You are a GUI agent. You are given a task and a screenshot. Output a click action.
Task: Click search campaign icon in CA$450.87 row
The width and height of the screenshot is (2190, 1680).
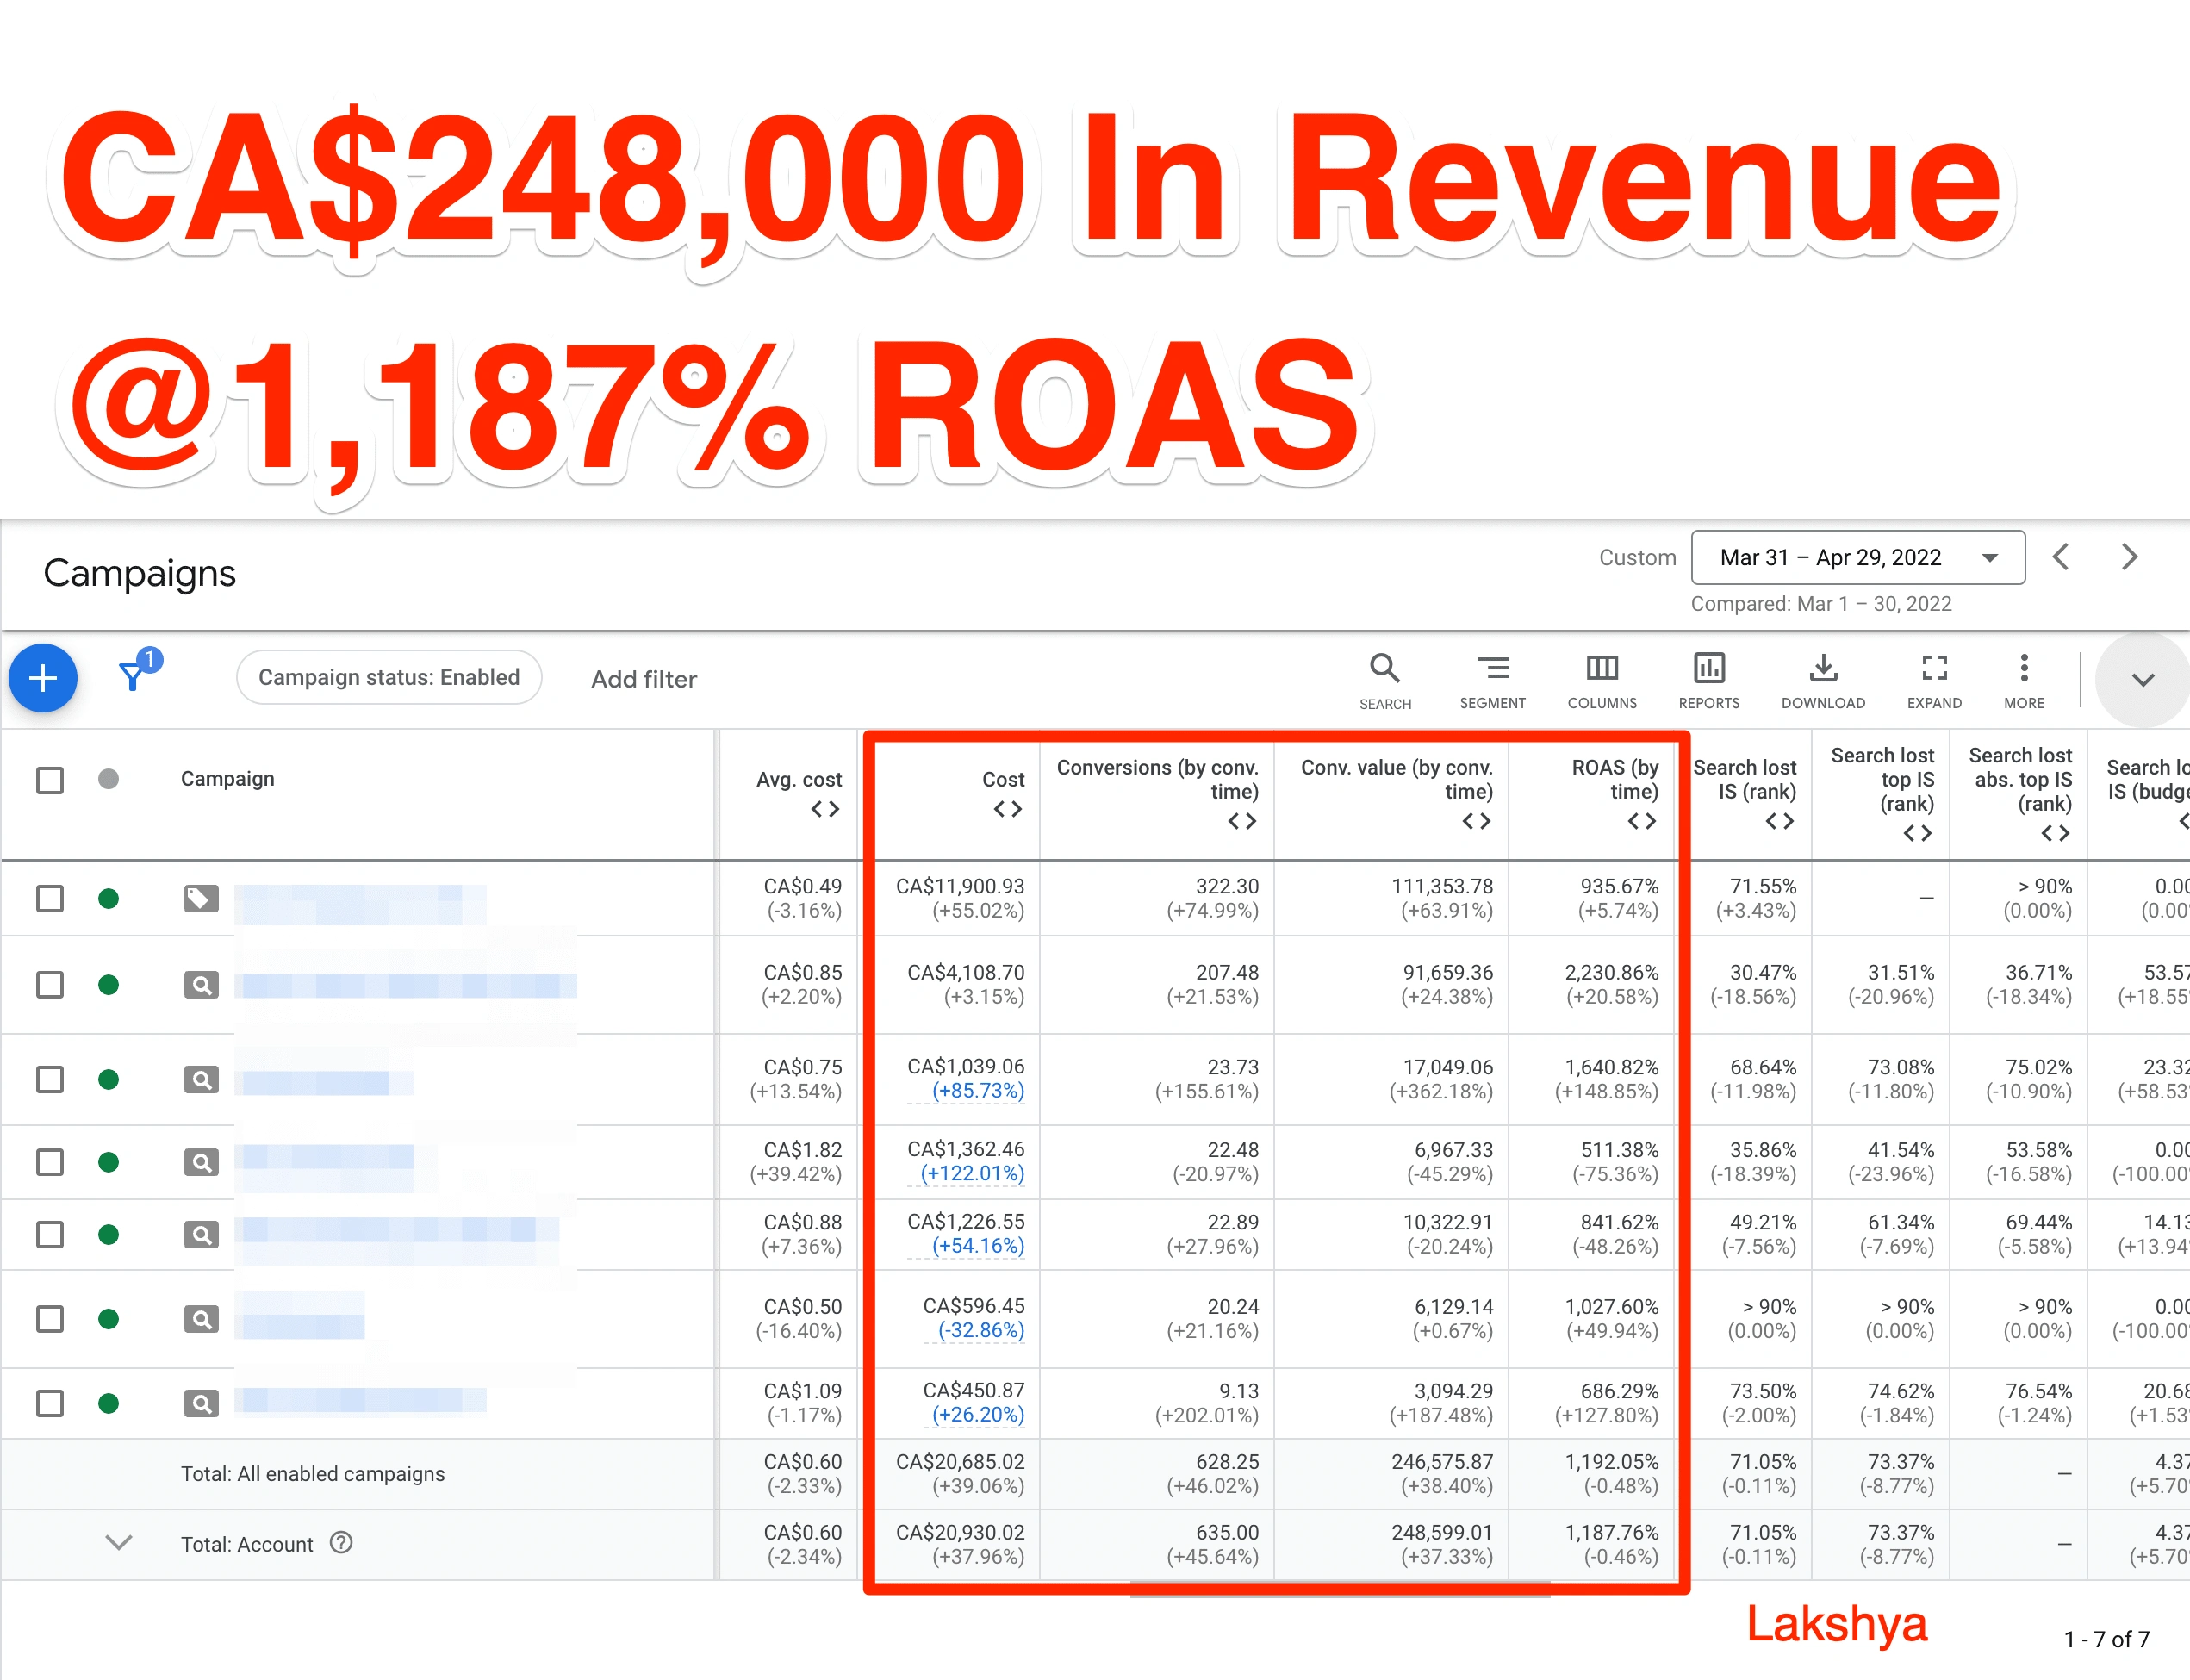[201, 1404]
